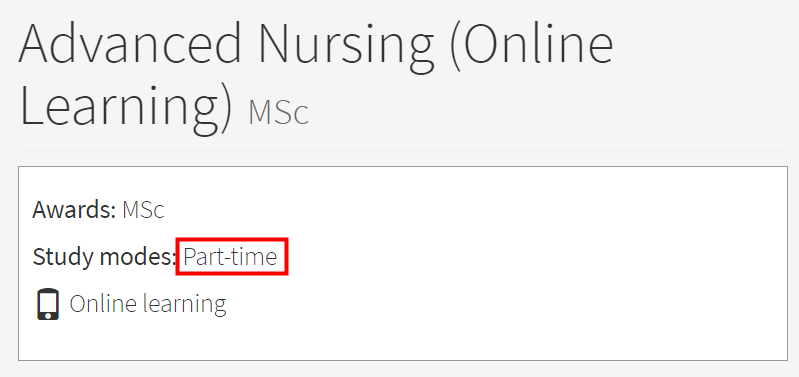Screen dimensions: 799x377
Task: Select the Part-time study mode text
Action: 230,257
